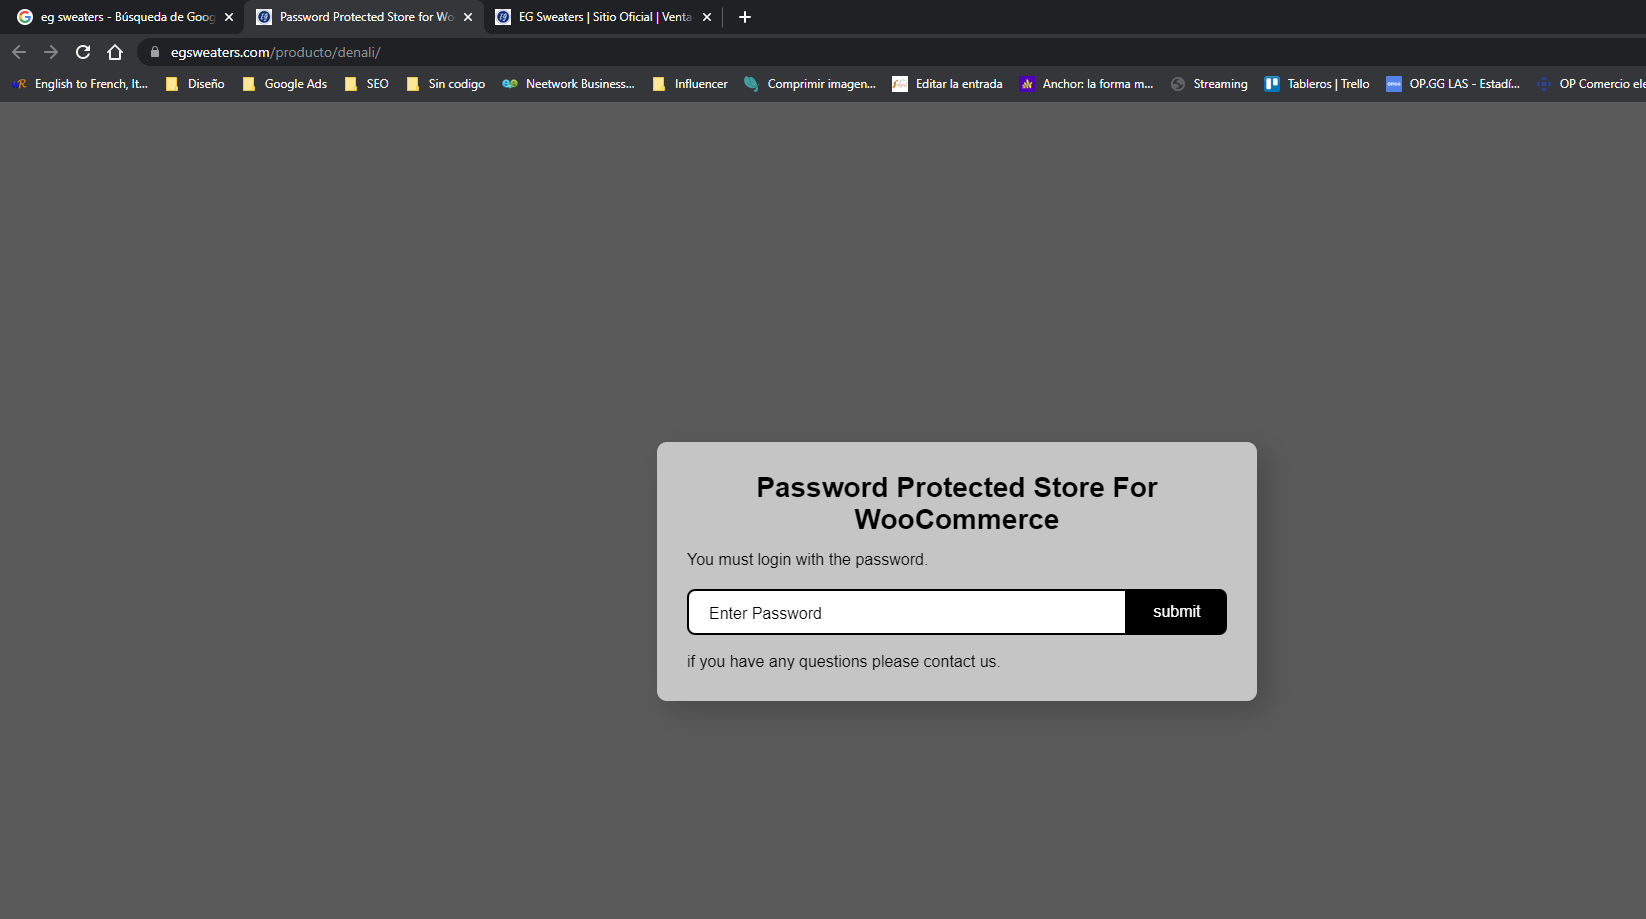Click the address bar URL egsweaters.com

click(x=275, y=52)
